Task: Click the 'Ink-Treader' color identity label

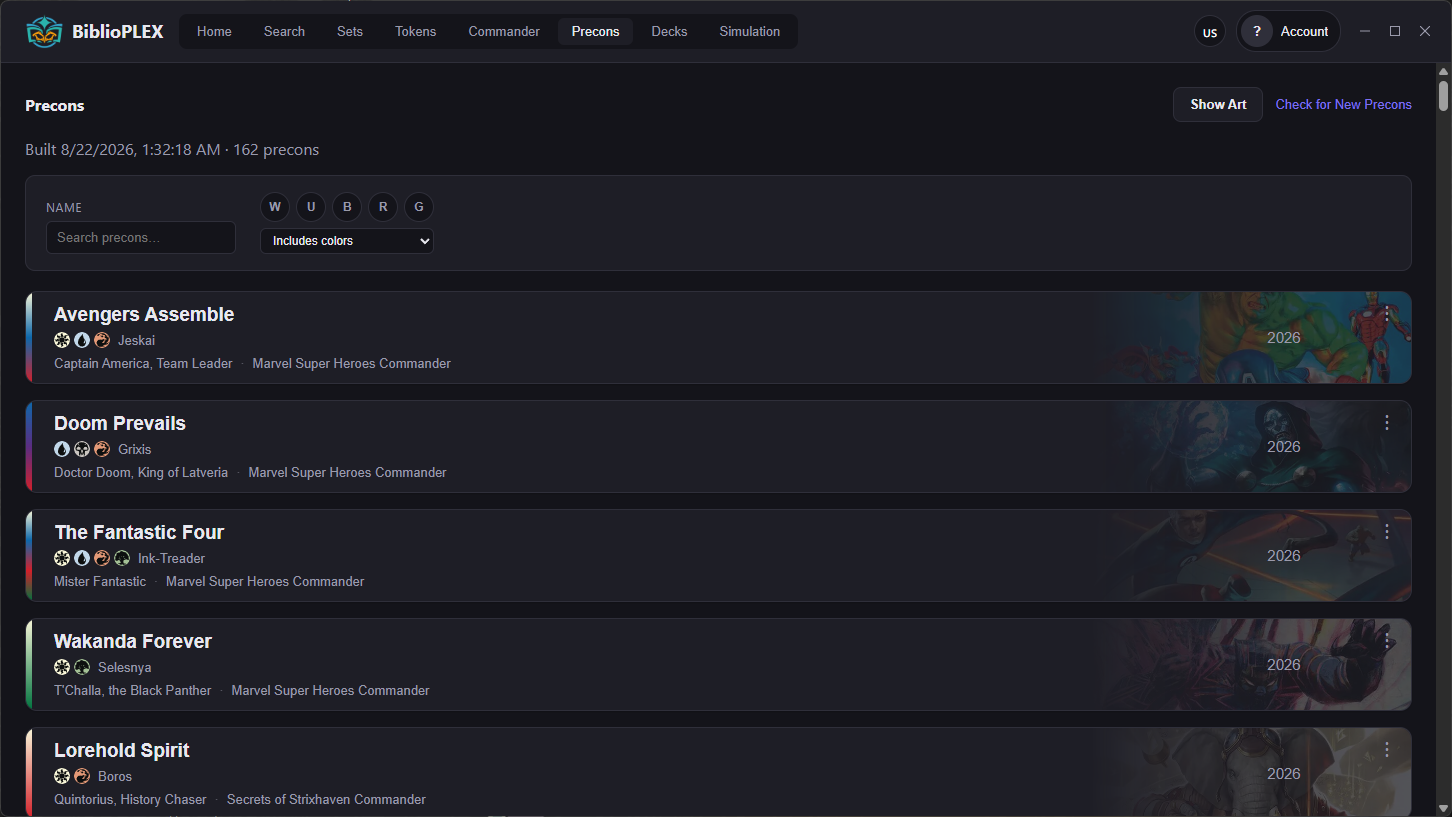Action: (x=171, y=558)
